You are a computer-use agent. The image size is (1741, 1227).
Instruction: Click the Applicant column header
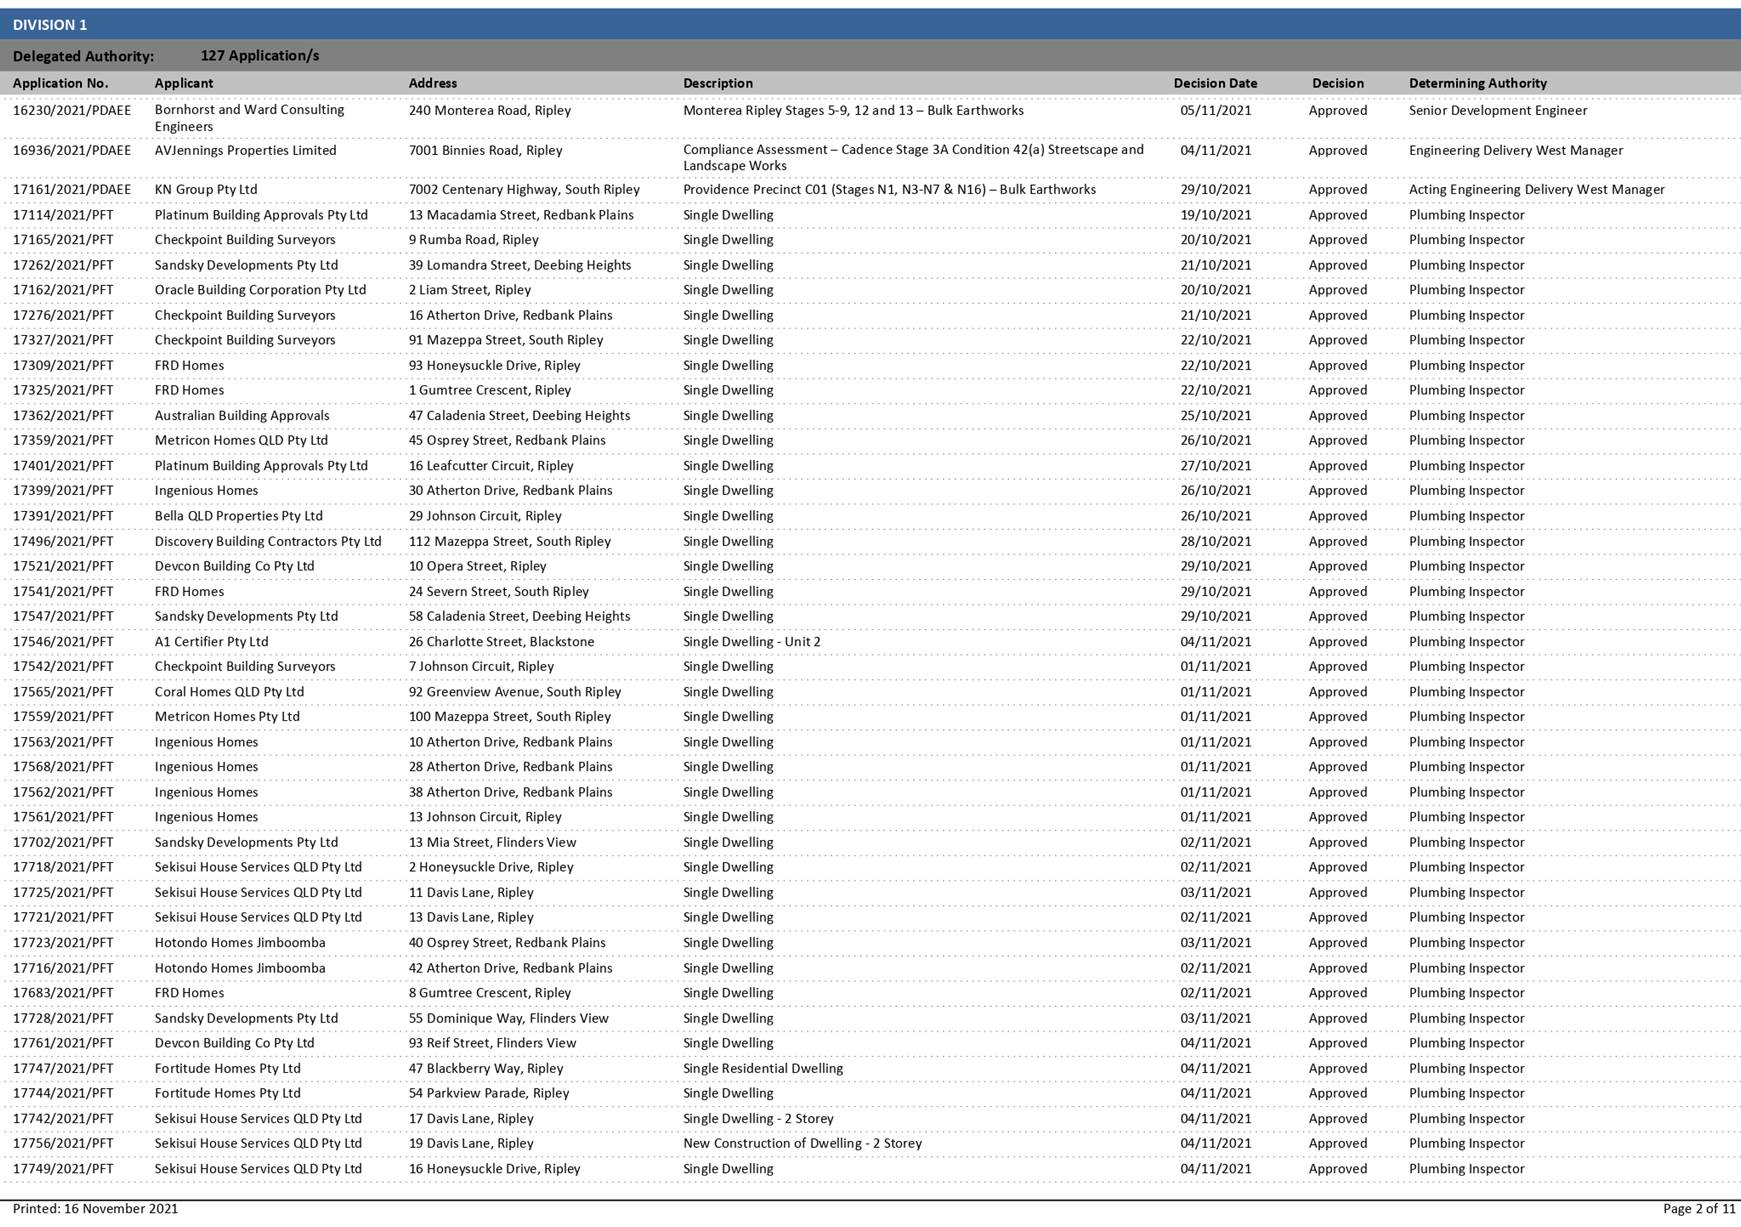[184, 83]
